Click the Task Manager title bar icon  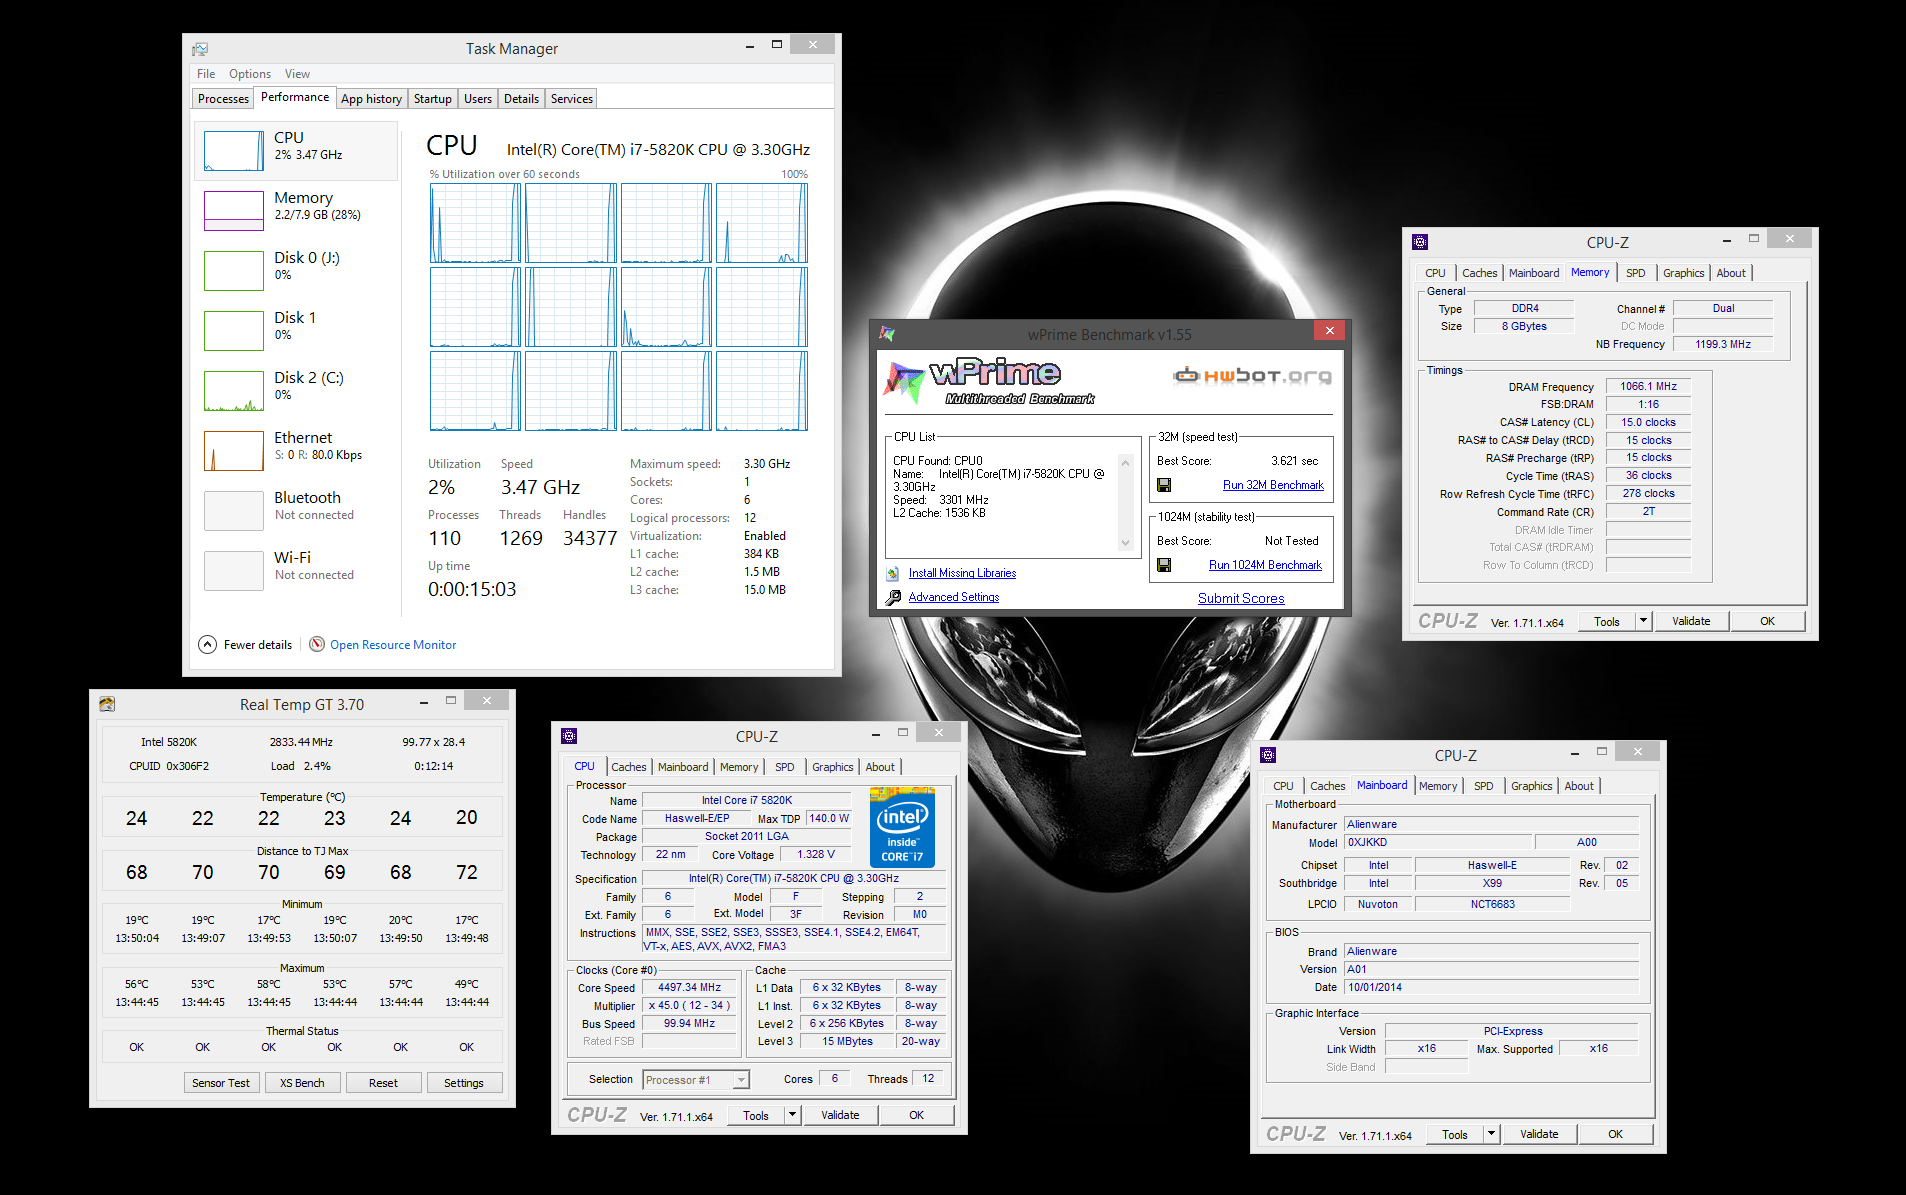point(200,48)
